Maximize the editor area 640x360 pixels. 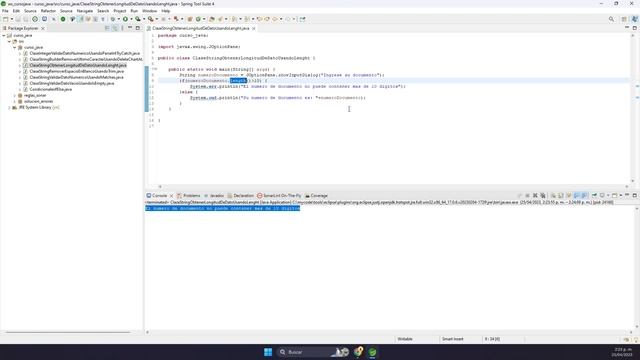click(x=635, y=28)
